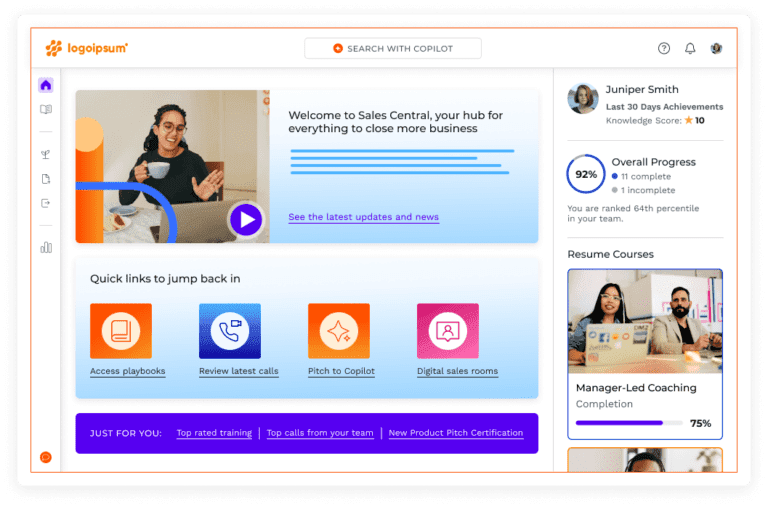Click the Access playbooks tile icon
Screen dimensions: 768x506
click(121, 331)
